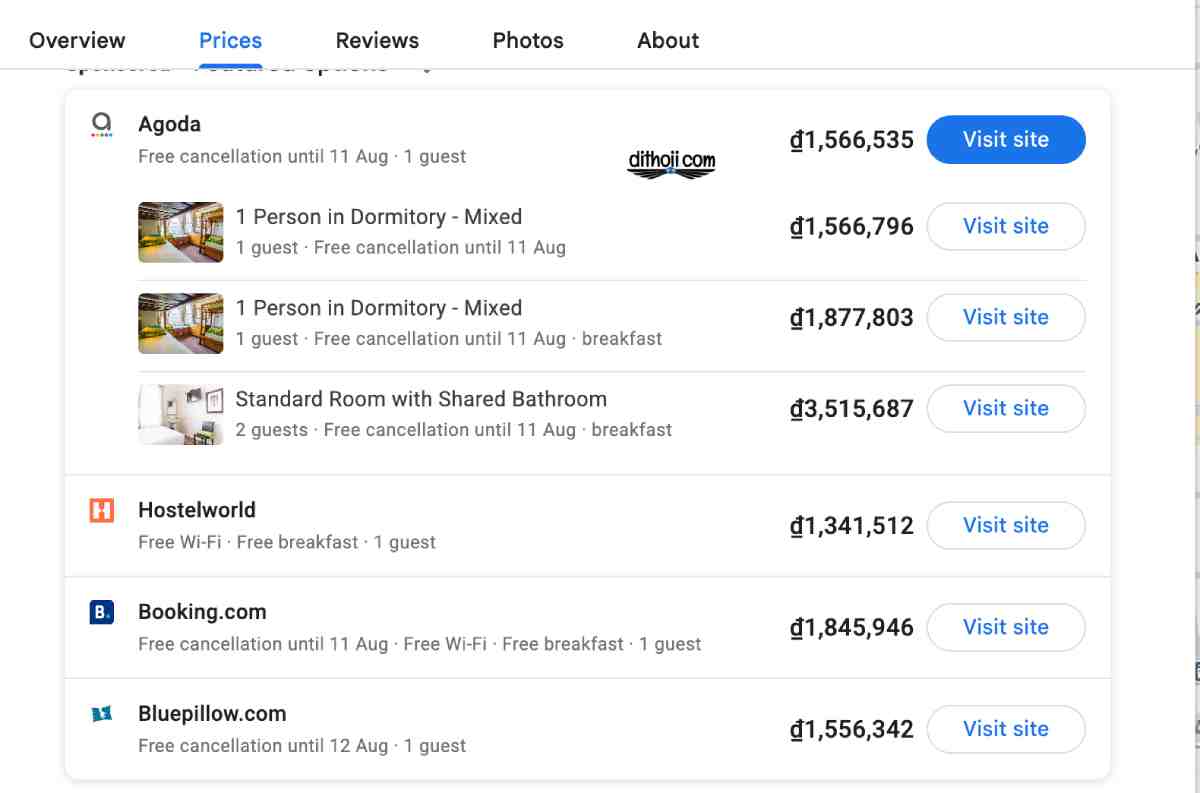Click the Booking.com provider name

[x=202, y=612]
